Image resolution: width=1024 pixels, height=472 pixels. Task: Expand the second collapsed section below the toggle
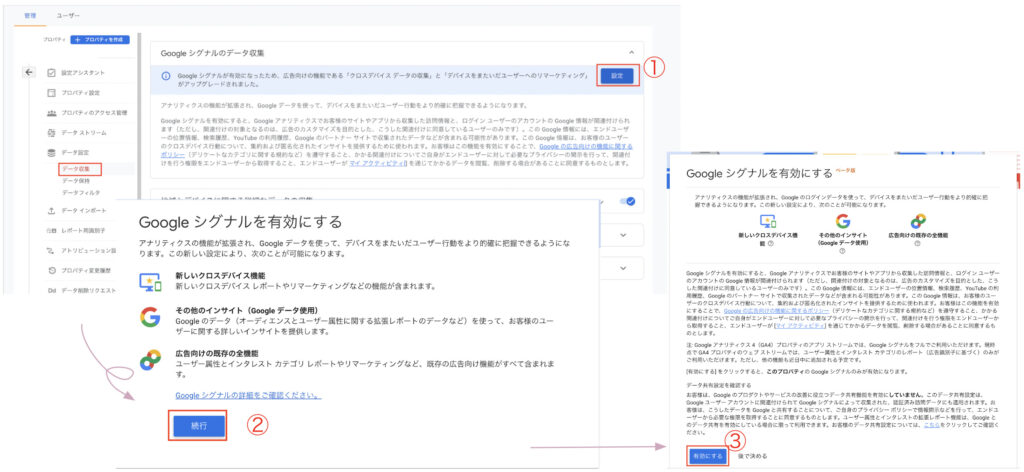pos(623,268)
